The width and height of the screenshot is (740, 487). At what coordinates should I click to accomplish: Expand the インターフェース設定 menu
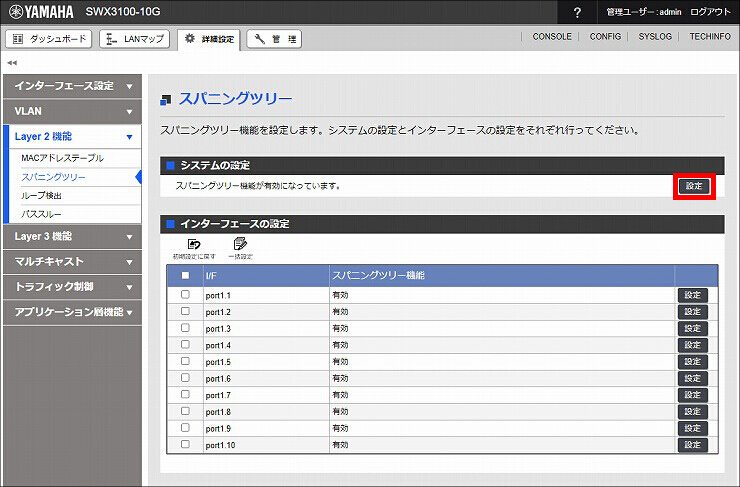pos(72,86)
